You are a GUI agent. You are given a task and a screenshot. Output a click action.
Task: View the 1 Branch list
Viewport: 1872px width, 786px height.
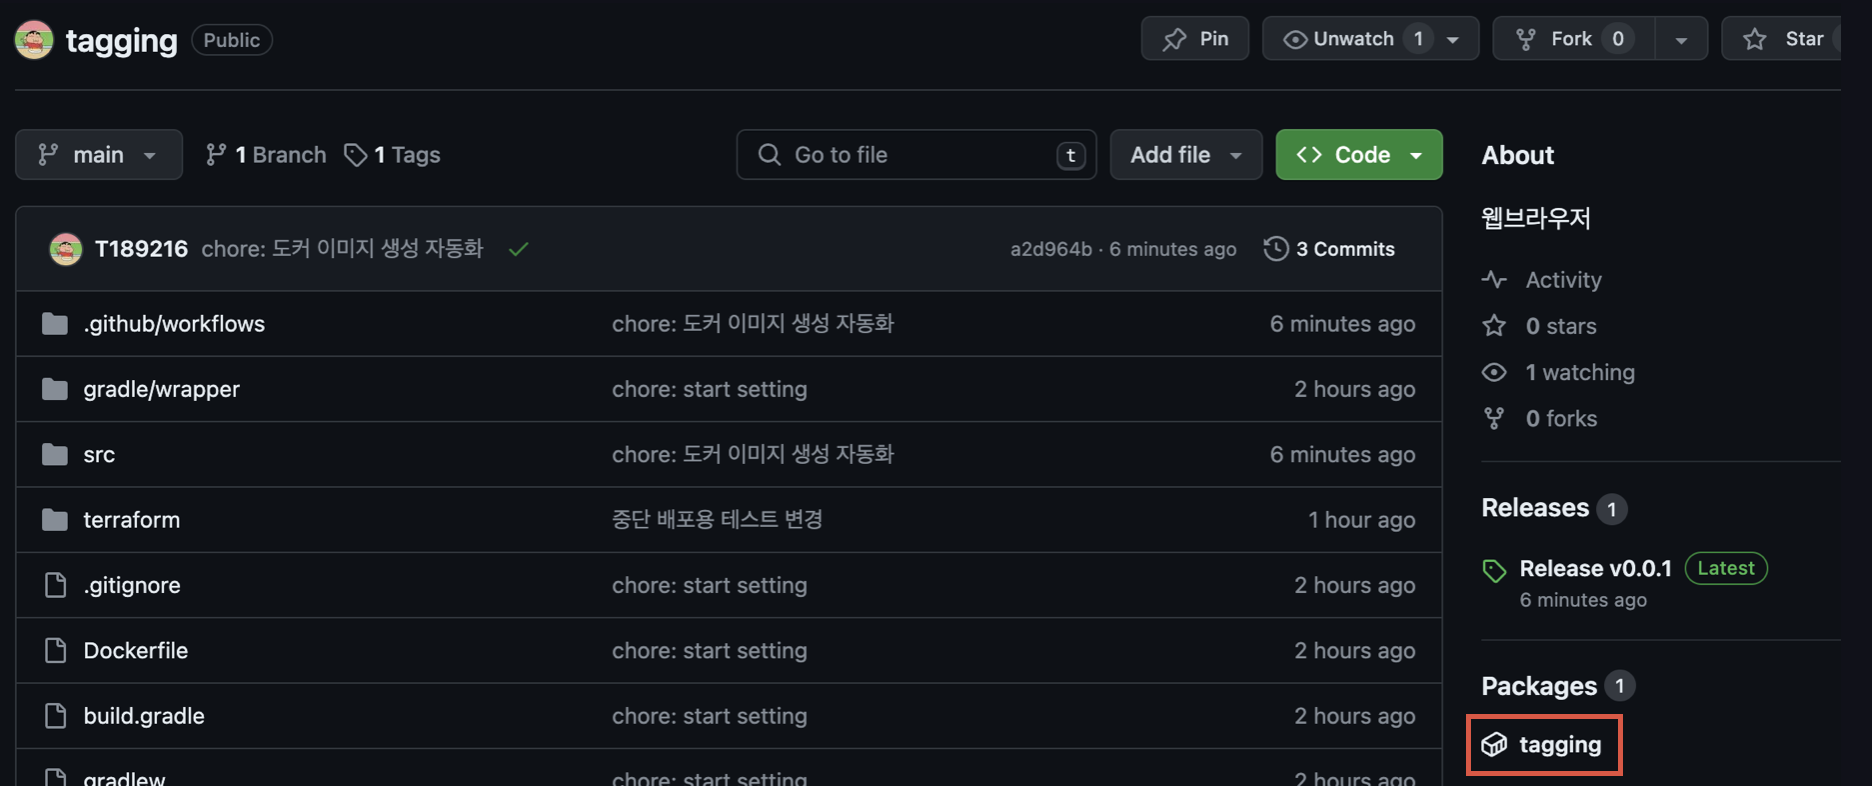click(x=266, y=155)
